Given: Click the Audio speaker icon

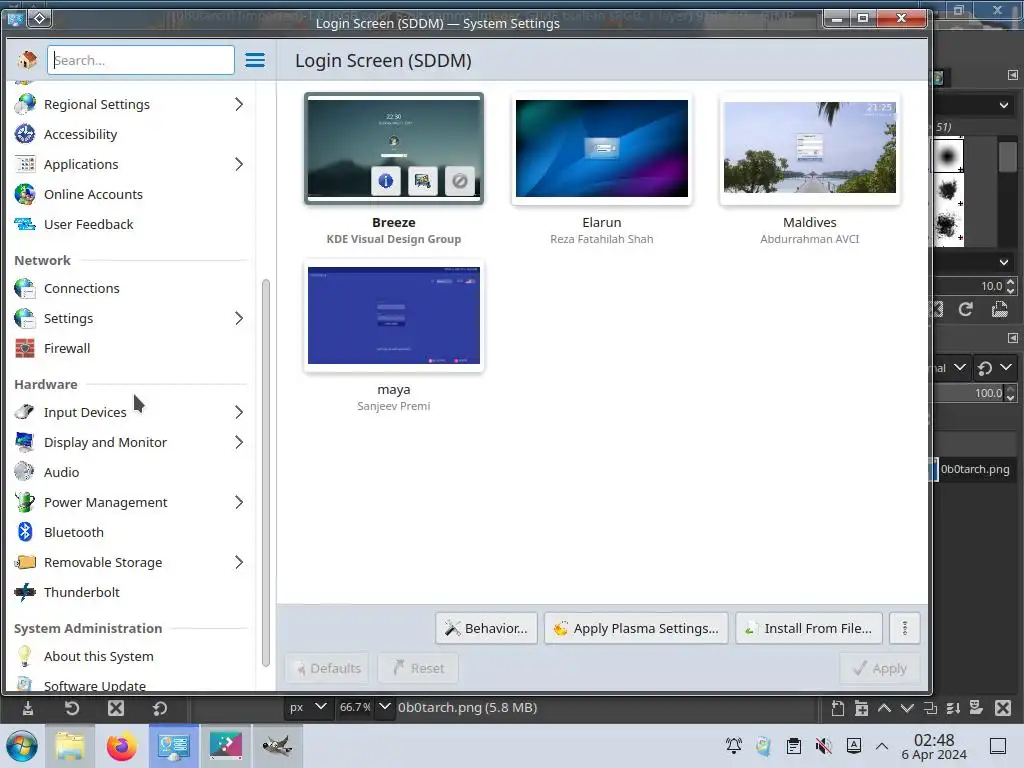Looking at the screenshot, I should point(25,472).
